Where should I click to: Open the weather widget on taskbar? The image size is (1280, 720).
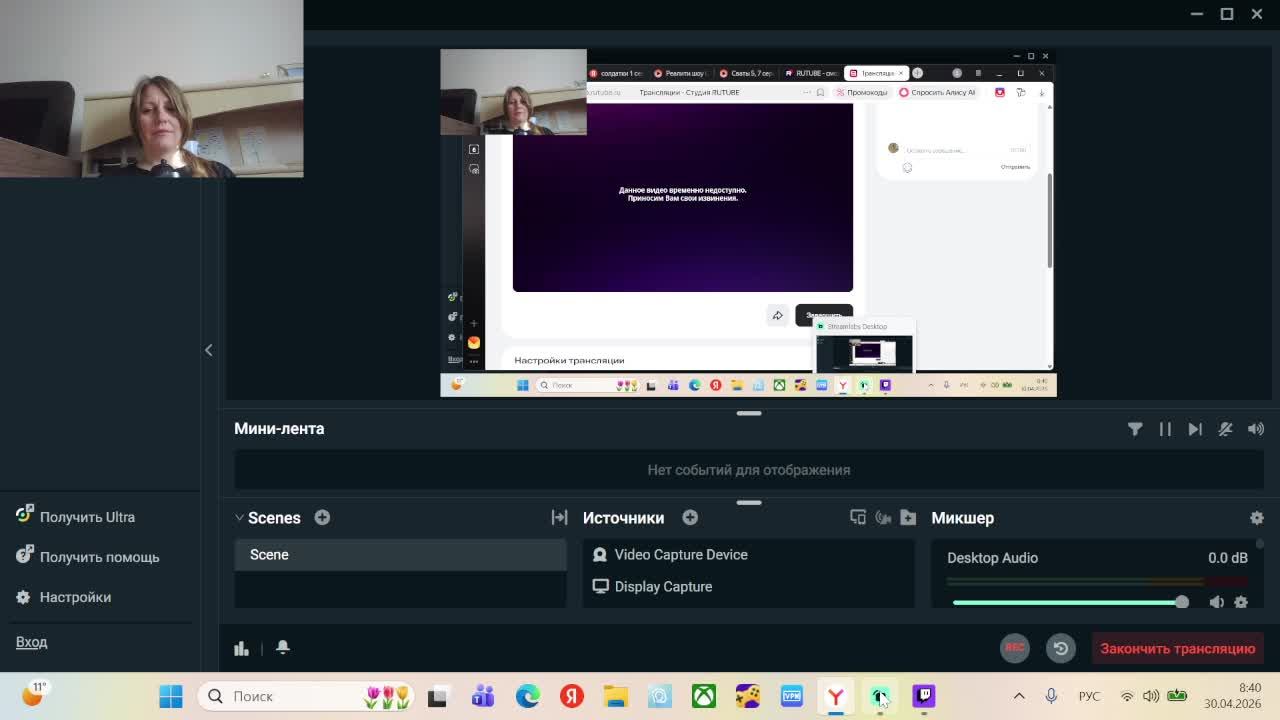click(x=34, y=693)
